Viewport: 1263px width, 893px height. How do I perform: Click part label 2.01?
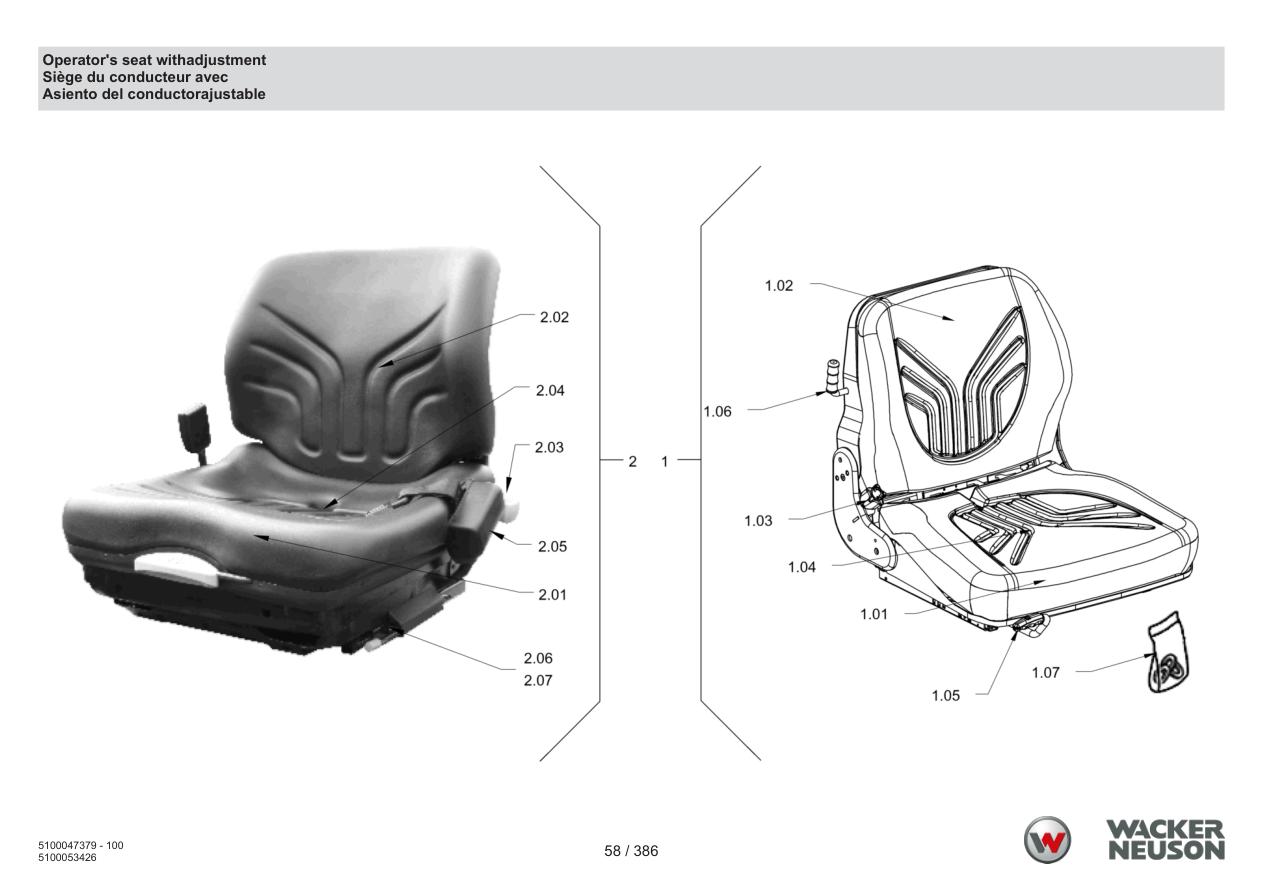(x=553, y=594)
